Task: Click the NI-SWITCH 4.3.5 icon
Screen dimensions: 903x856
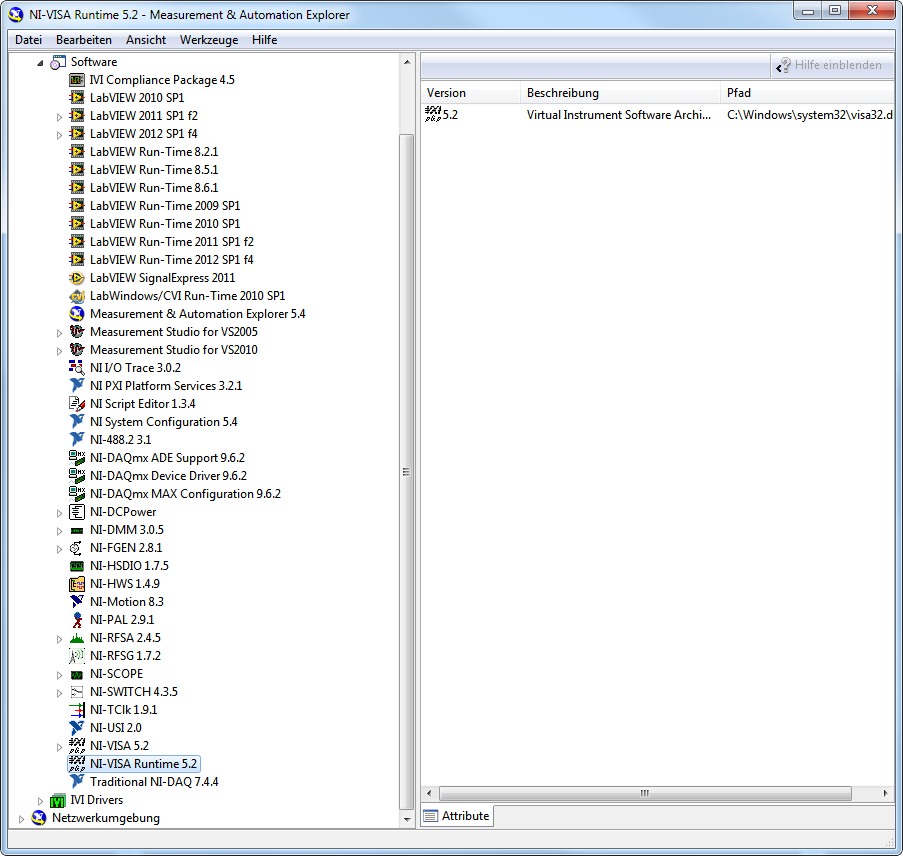Action: click(x=77, y=692)
